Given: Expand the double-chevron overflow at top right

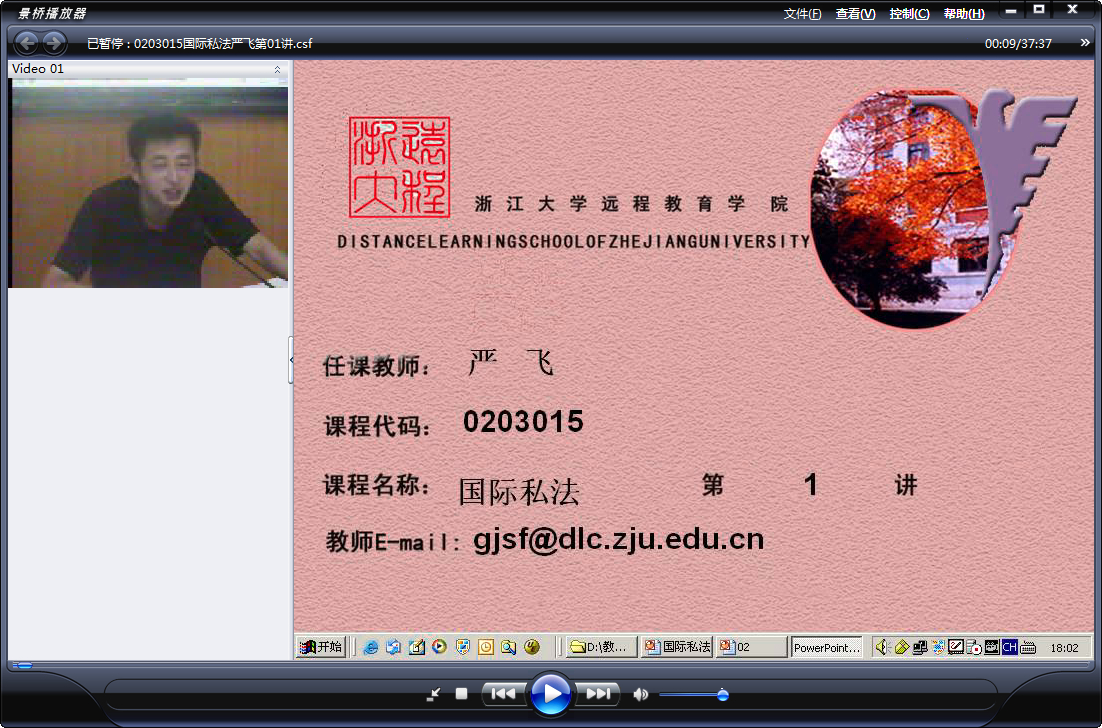Looking at the screenshot, I should click(x=1084, y=43).
